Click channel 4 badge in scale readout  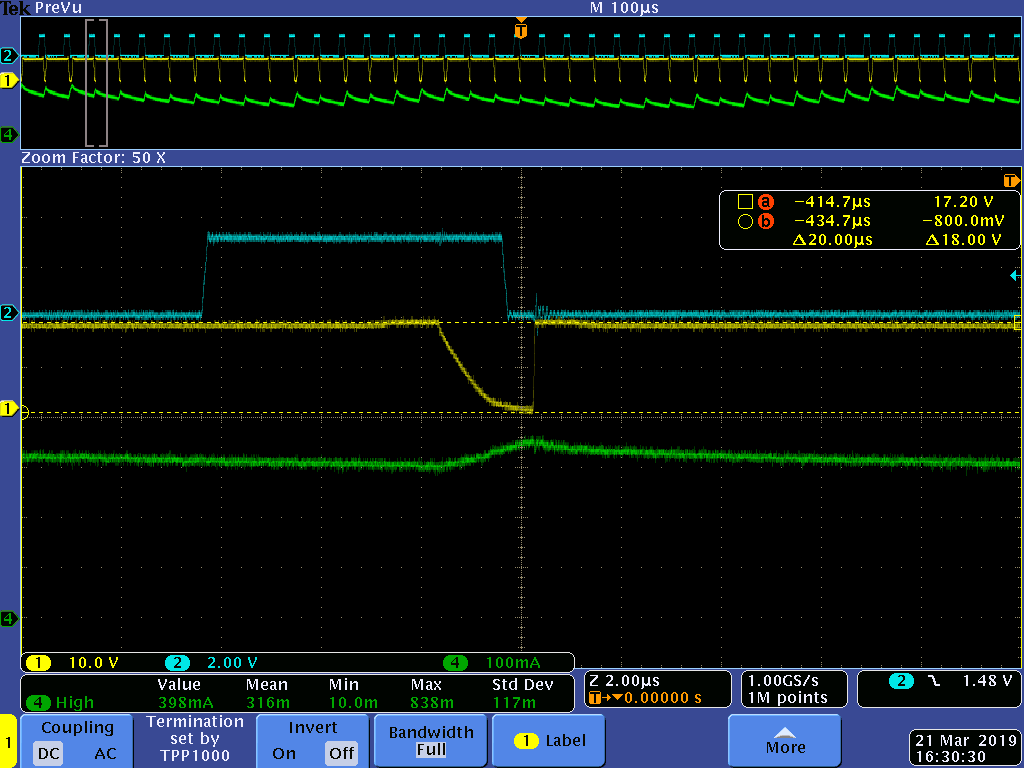point(455,663)
